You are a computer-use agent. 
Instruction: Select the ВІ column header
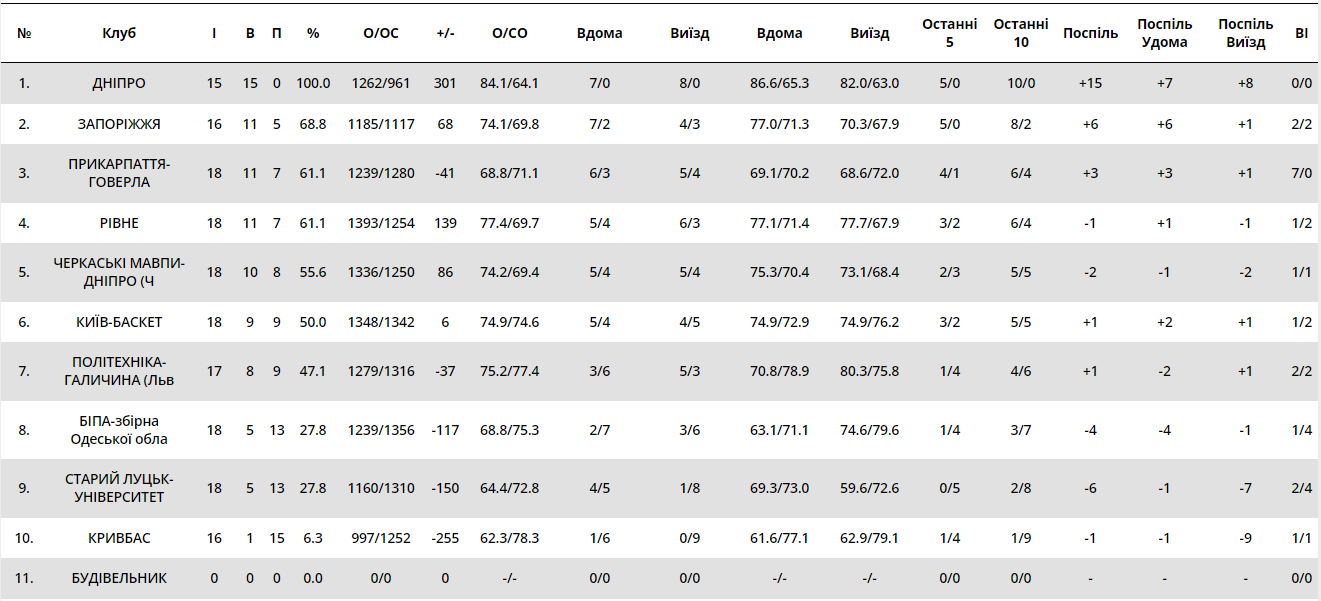[1301, 33]
